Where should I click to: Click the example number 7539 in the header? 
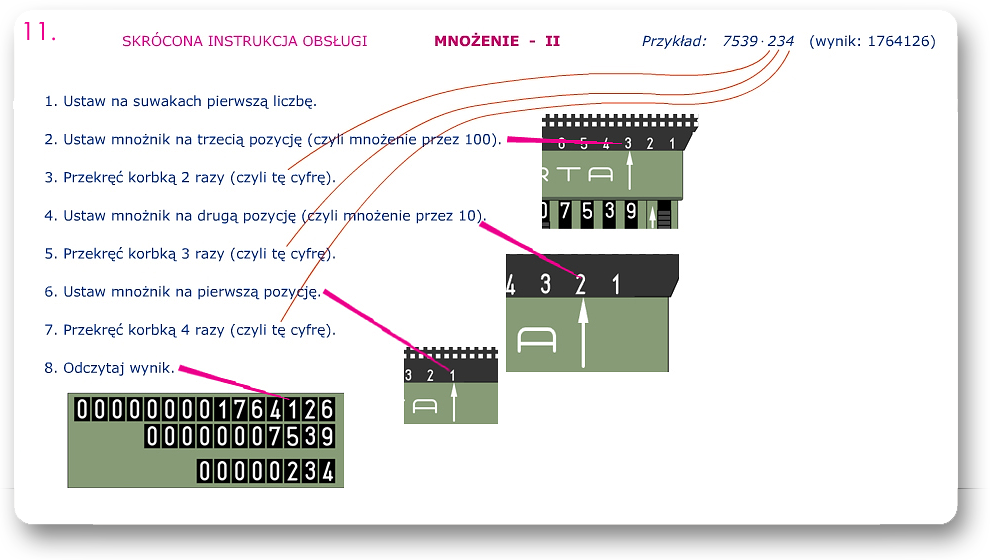[740, 41]
